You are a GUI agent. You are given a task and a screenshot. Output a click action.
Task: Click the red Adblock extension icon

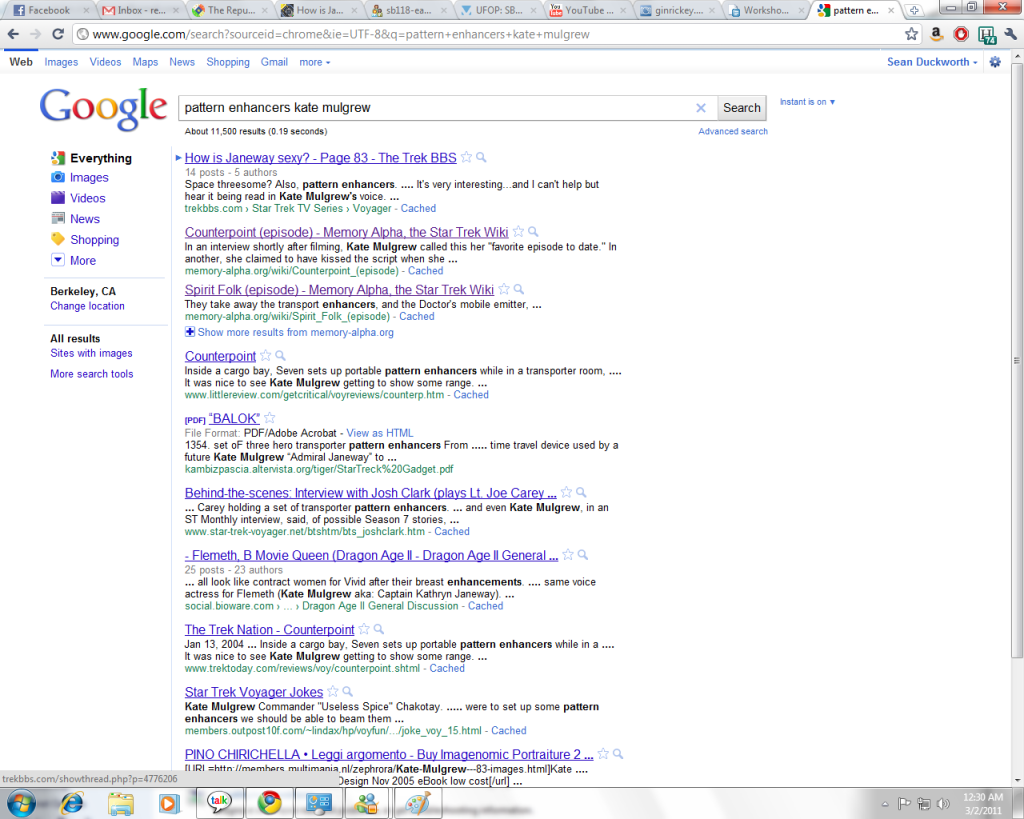[961, 34]
